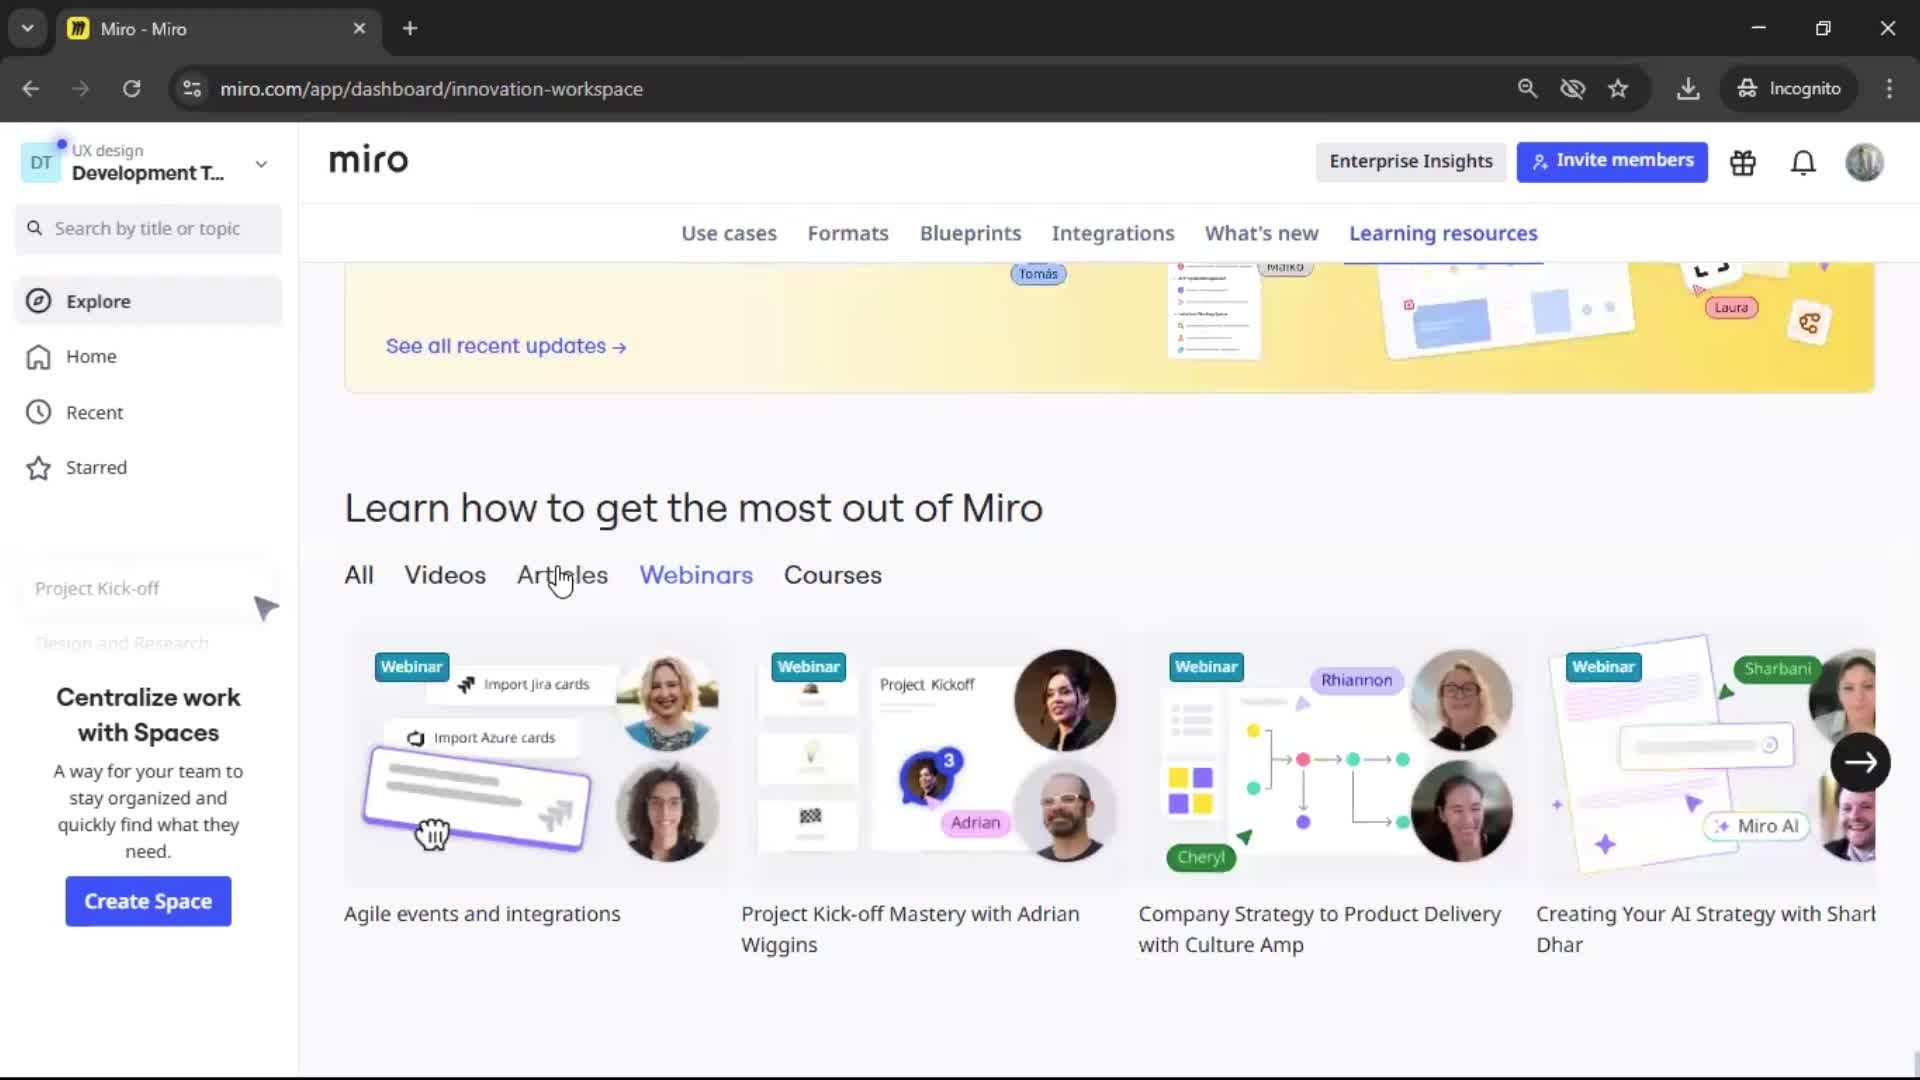Viewport: 1920px width, 1080px height.
Task: Filter resources by Courses
Action: 832,575
